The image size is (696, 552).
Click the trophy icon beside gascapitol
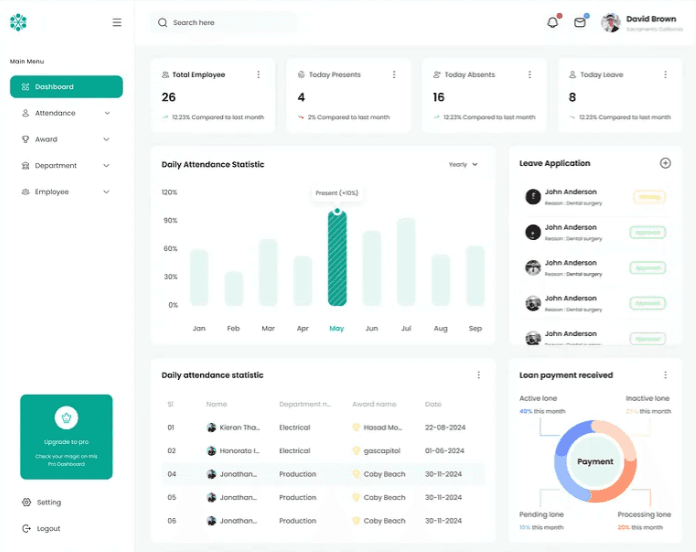356,451
